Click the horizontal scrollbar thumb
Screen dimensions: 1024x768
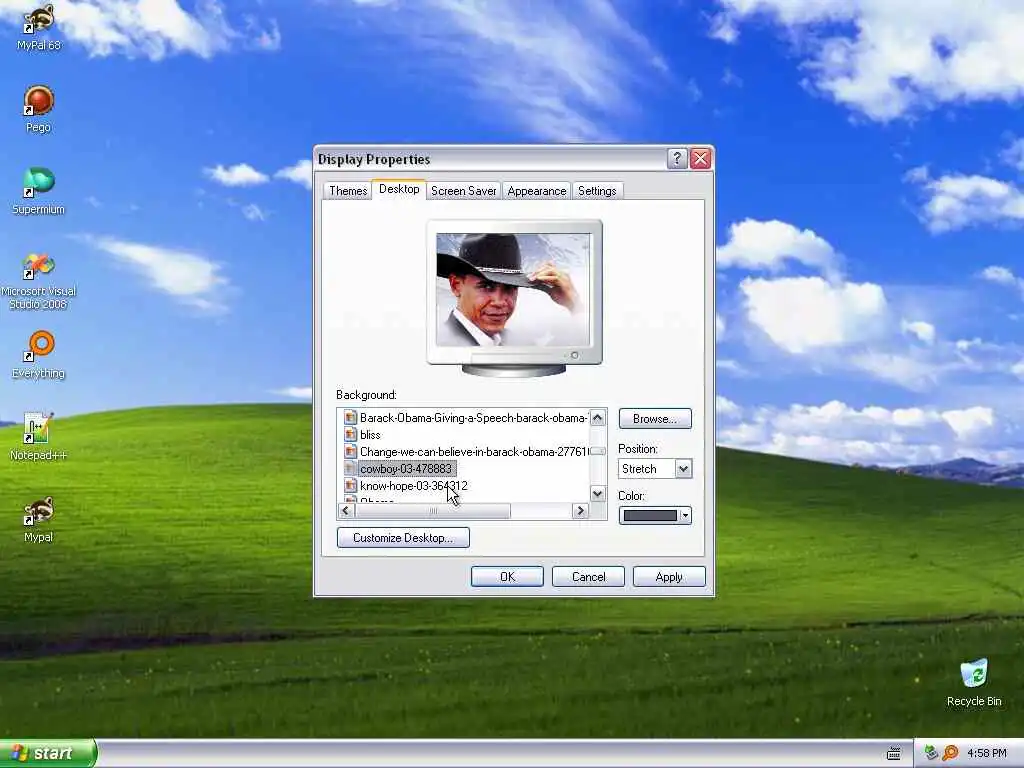pos(432,511)
